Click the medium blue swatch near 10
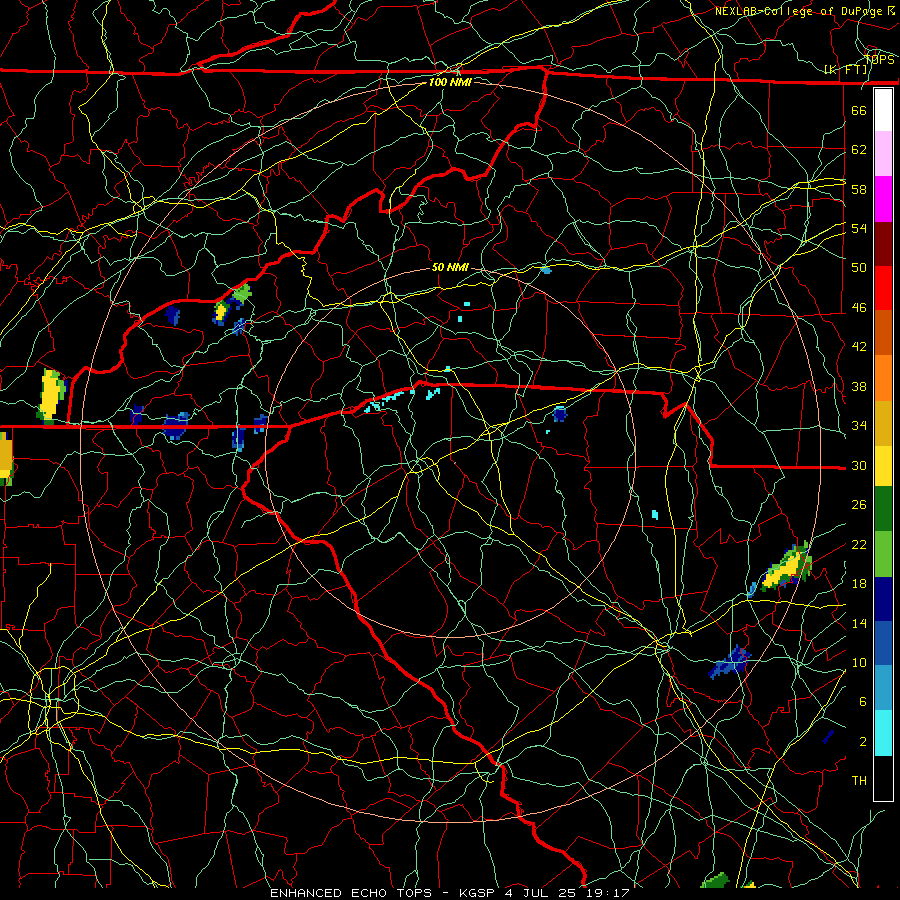The image size is (900, 900). point(883,643)
